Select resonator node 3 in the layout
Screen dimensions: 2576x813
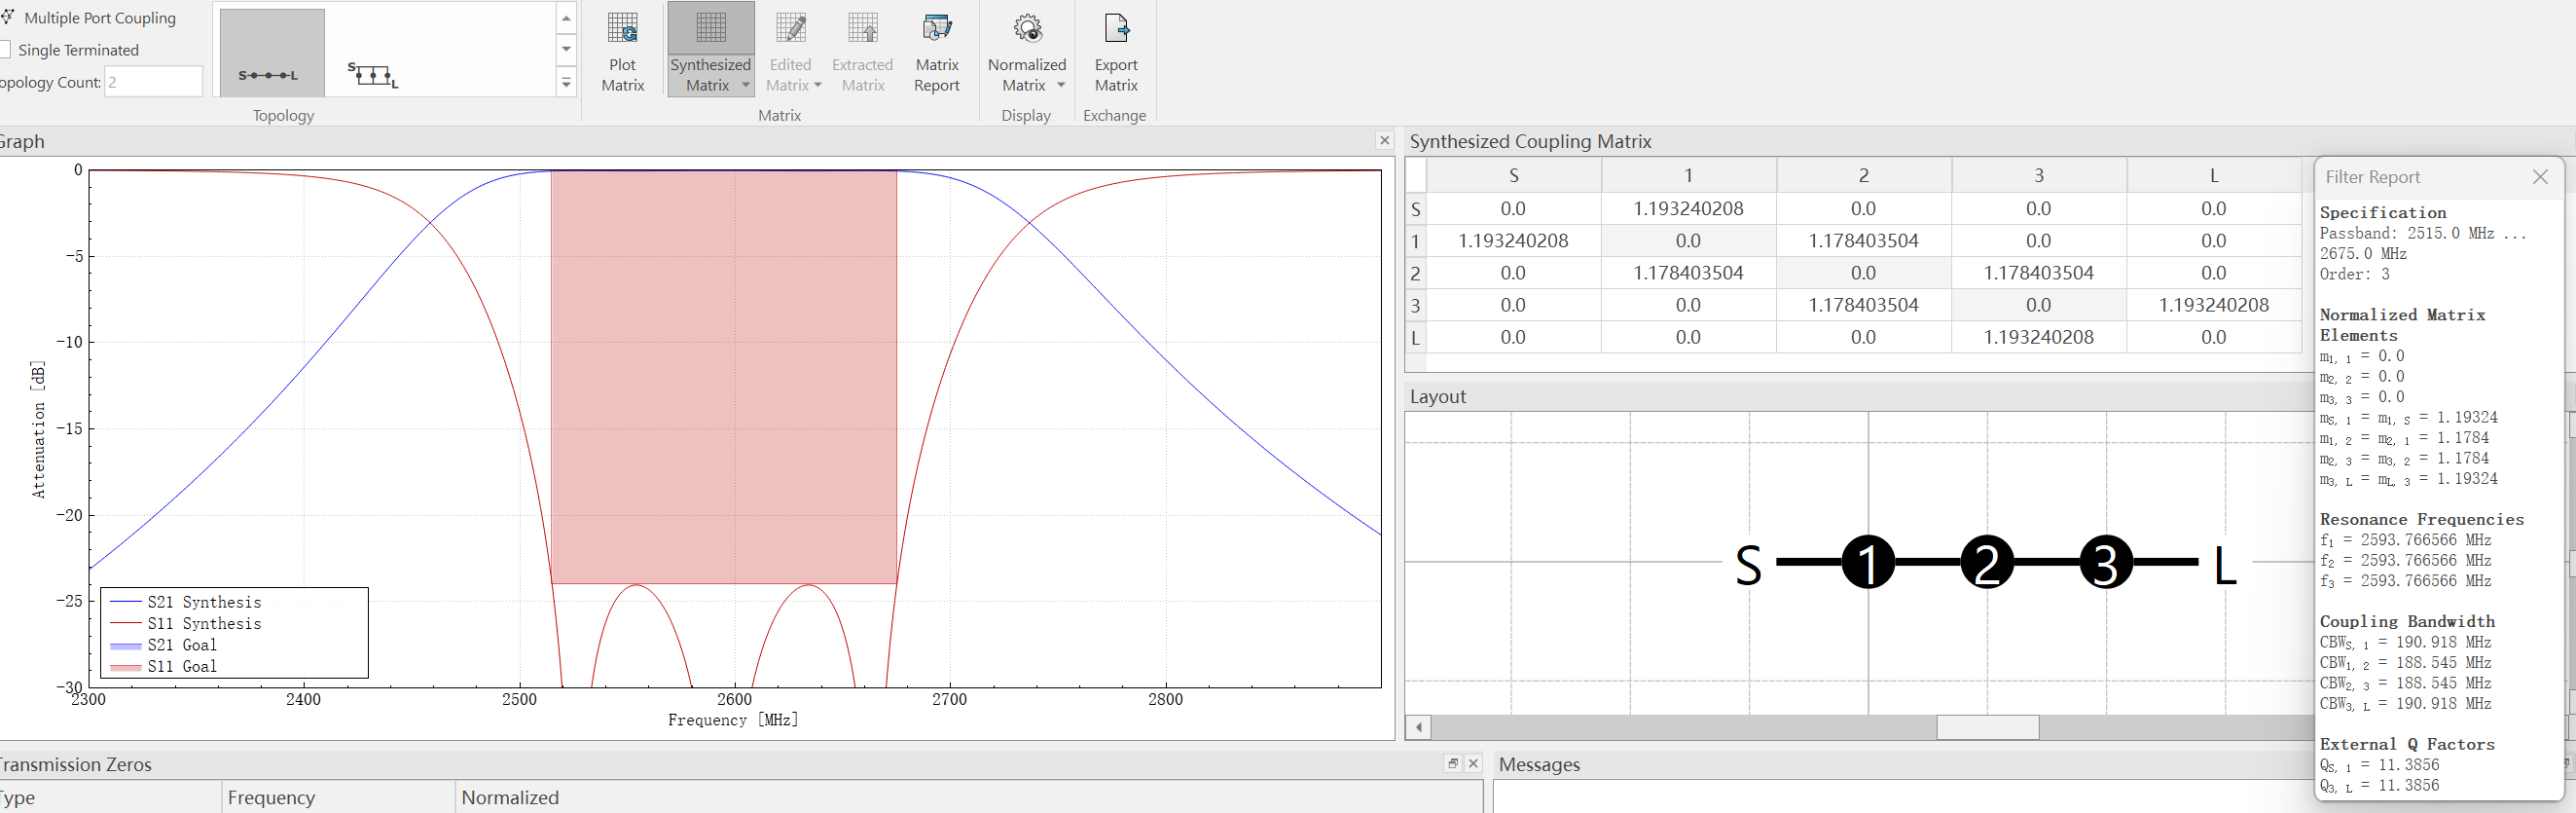point(2106,562)
